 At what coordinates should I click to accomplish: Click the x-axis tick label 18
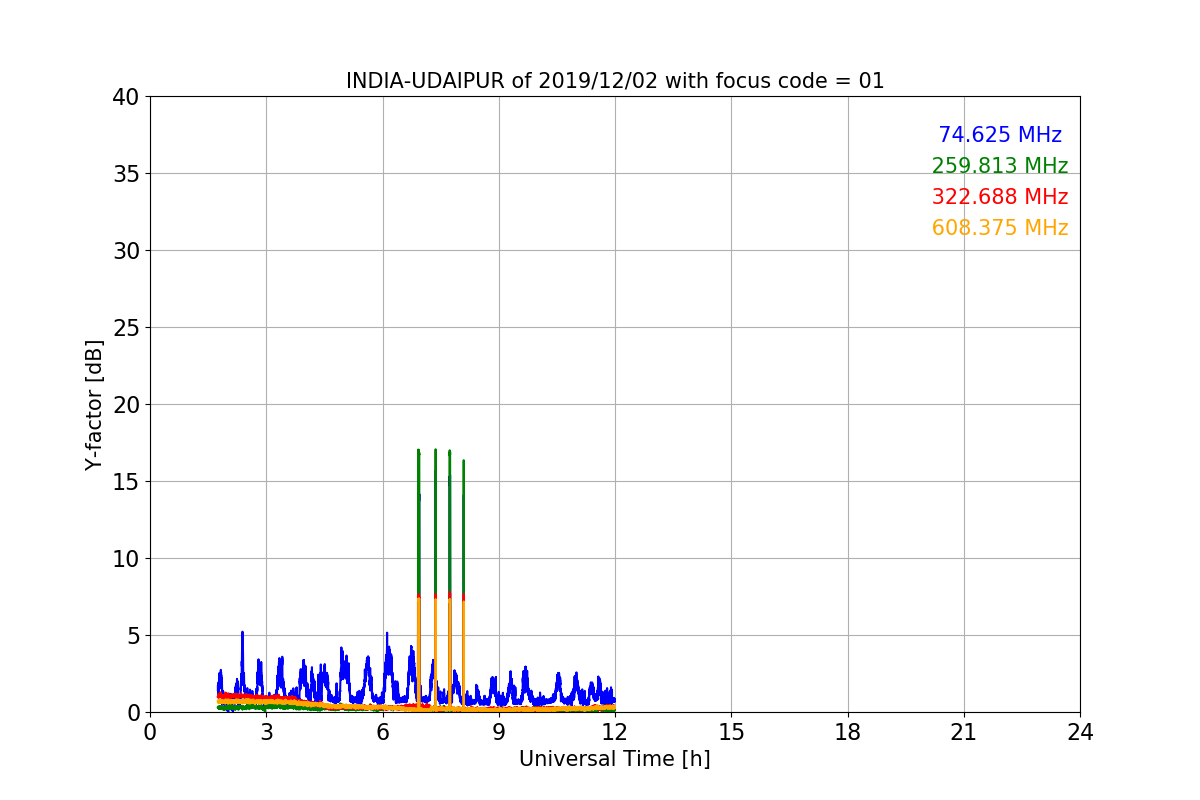point(848,732)
